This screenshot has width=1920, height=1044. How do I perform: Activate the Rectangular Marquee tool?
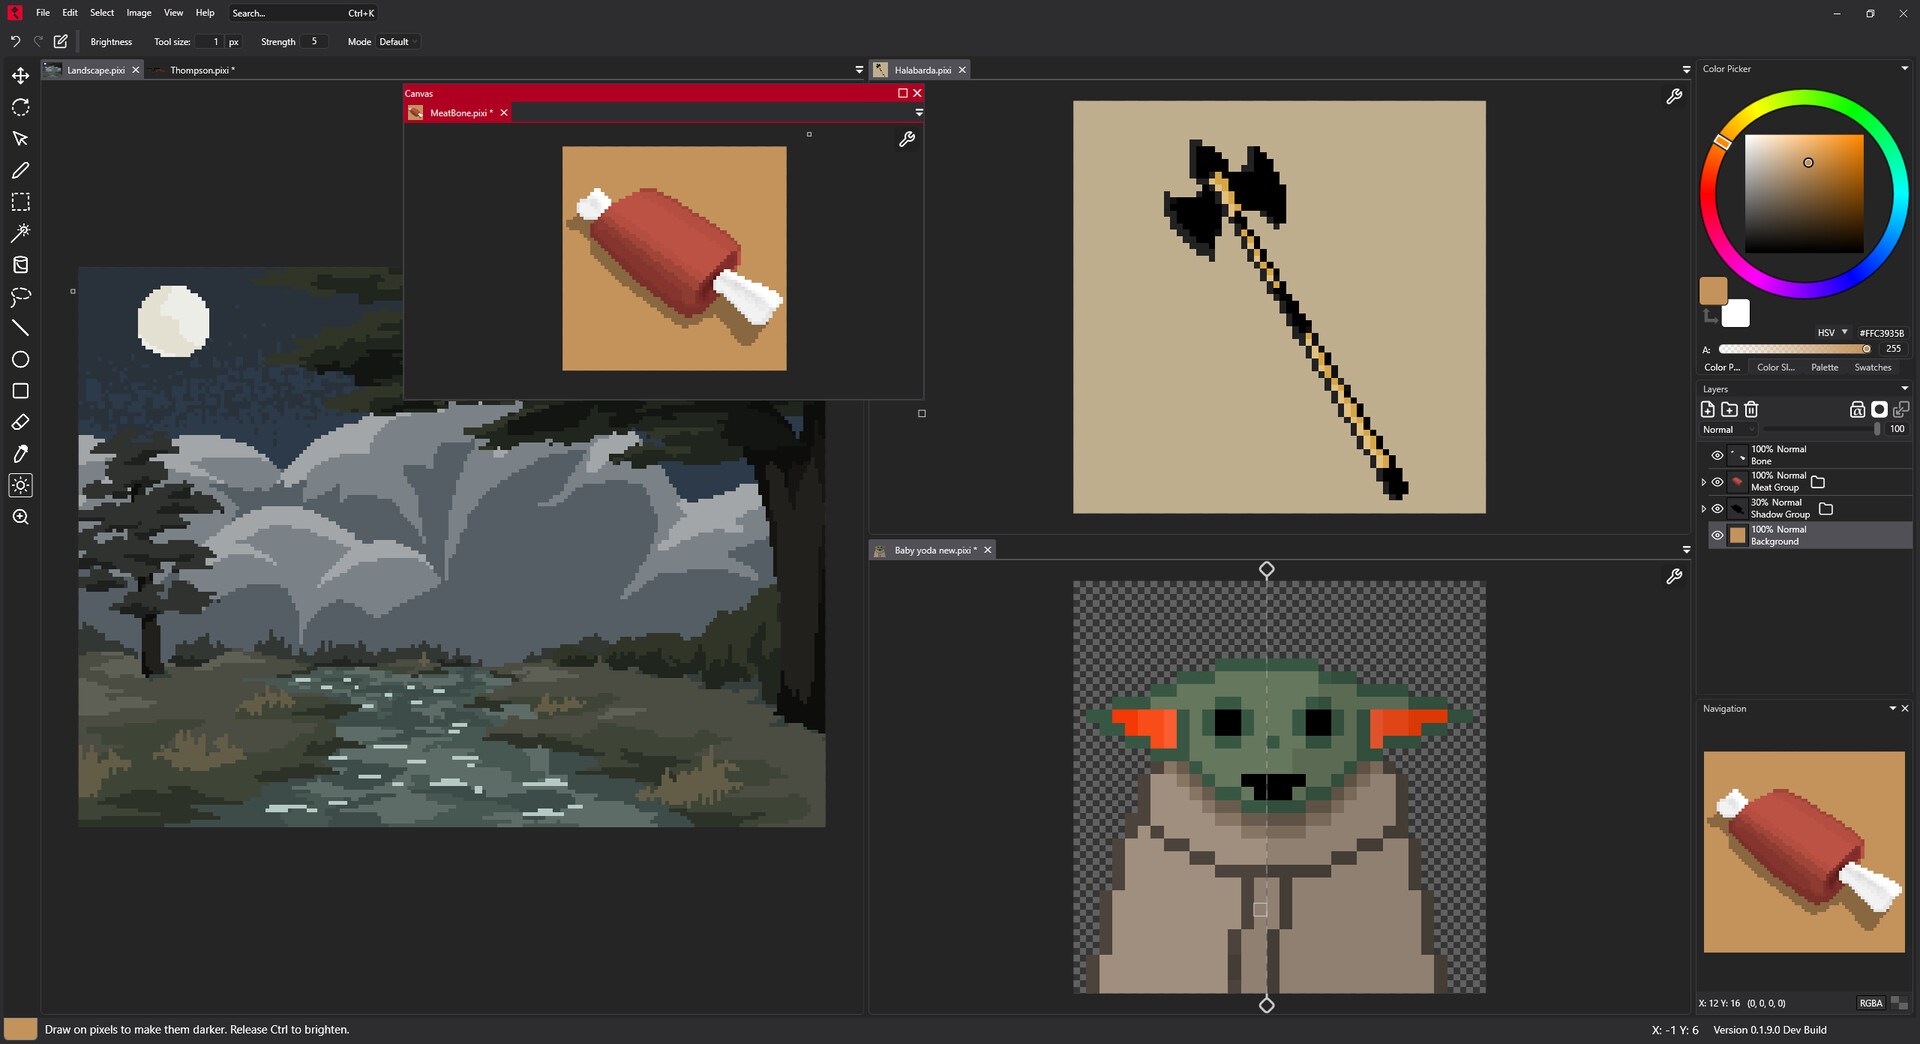coord(20,201)
